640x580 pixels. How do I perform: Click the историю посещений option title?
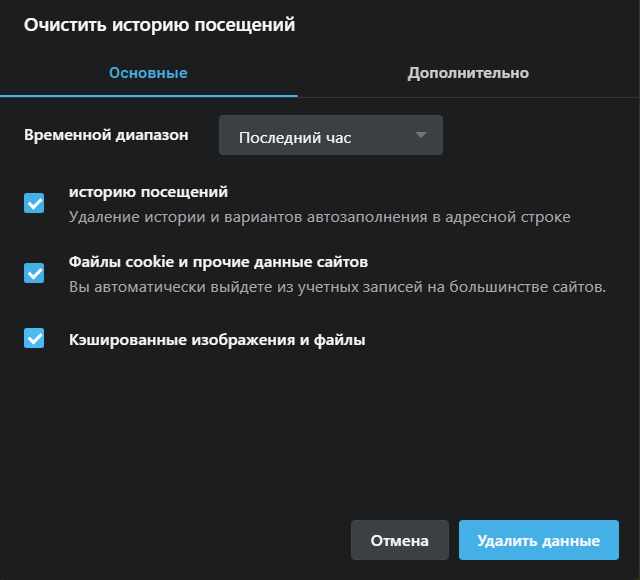(149, 192)
